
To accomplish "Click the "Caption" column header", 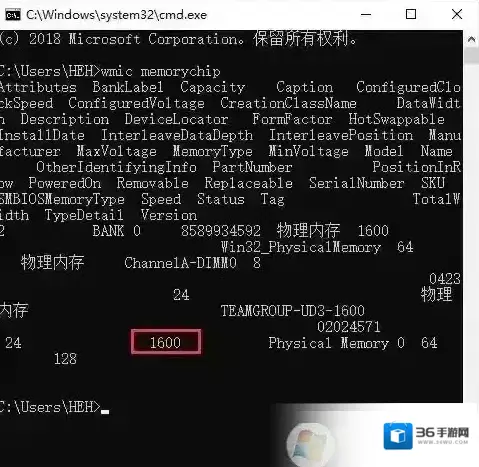I will coord(305,87).
